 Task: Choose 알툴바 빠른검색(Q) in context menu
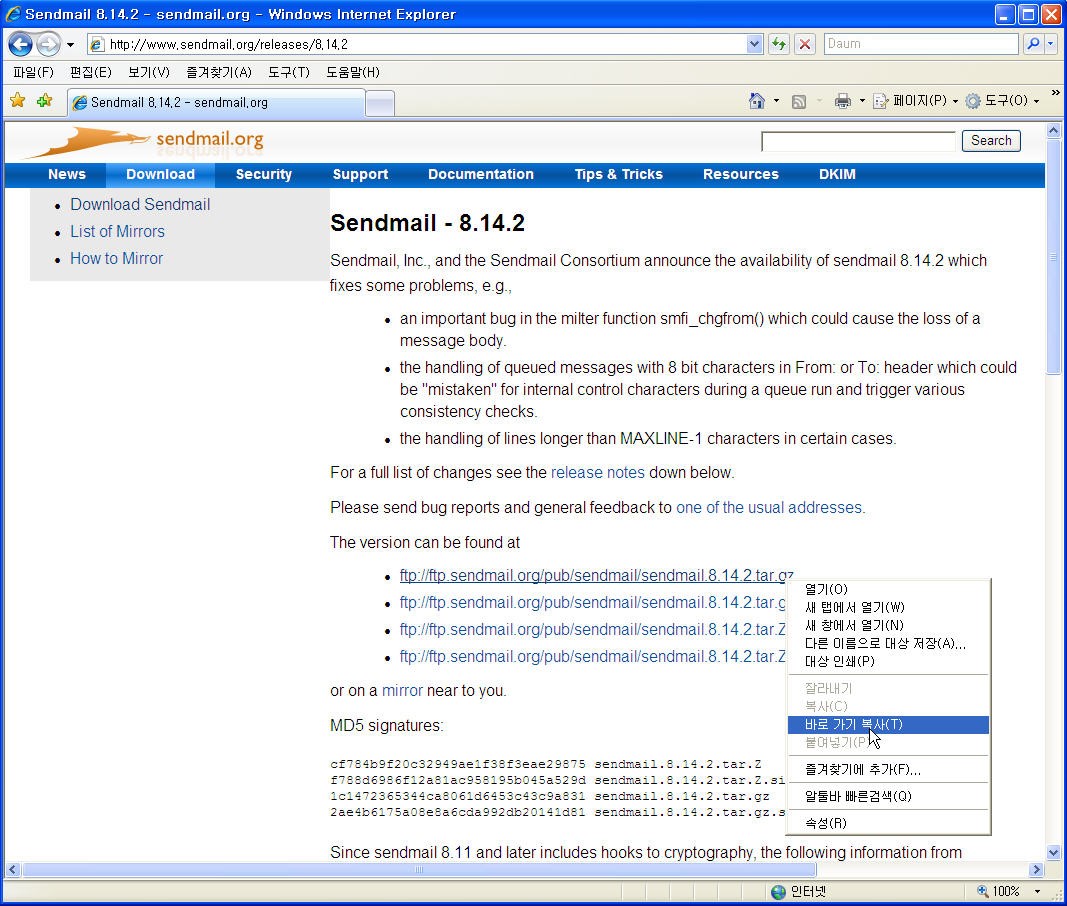(x=888, y=796)
